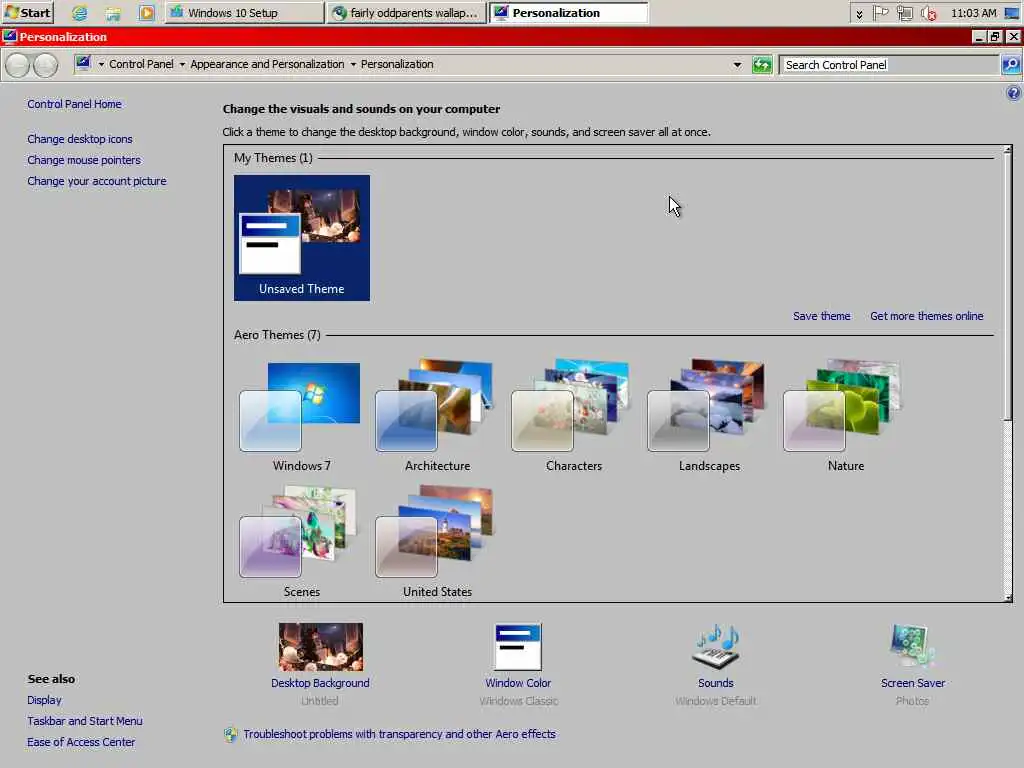Click Save theme link
Viewport: 1024px width, 768px height.
click(x=822, y=316)
